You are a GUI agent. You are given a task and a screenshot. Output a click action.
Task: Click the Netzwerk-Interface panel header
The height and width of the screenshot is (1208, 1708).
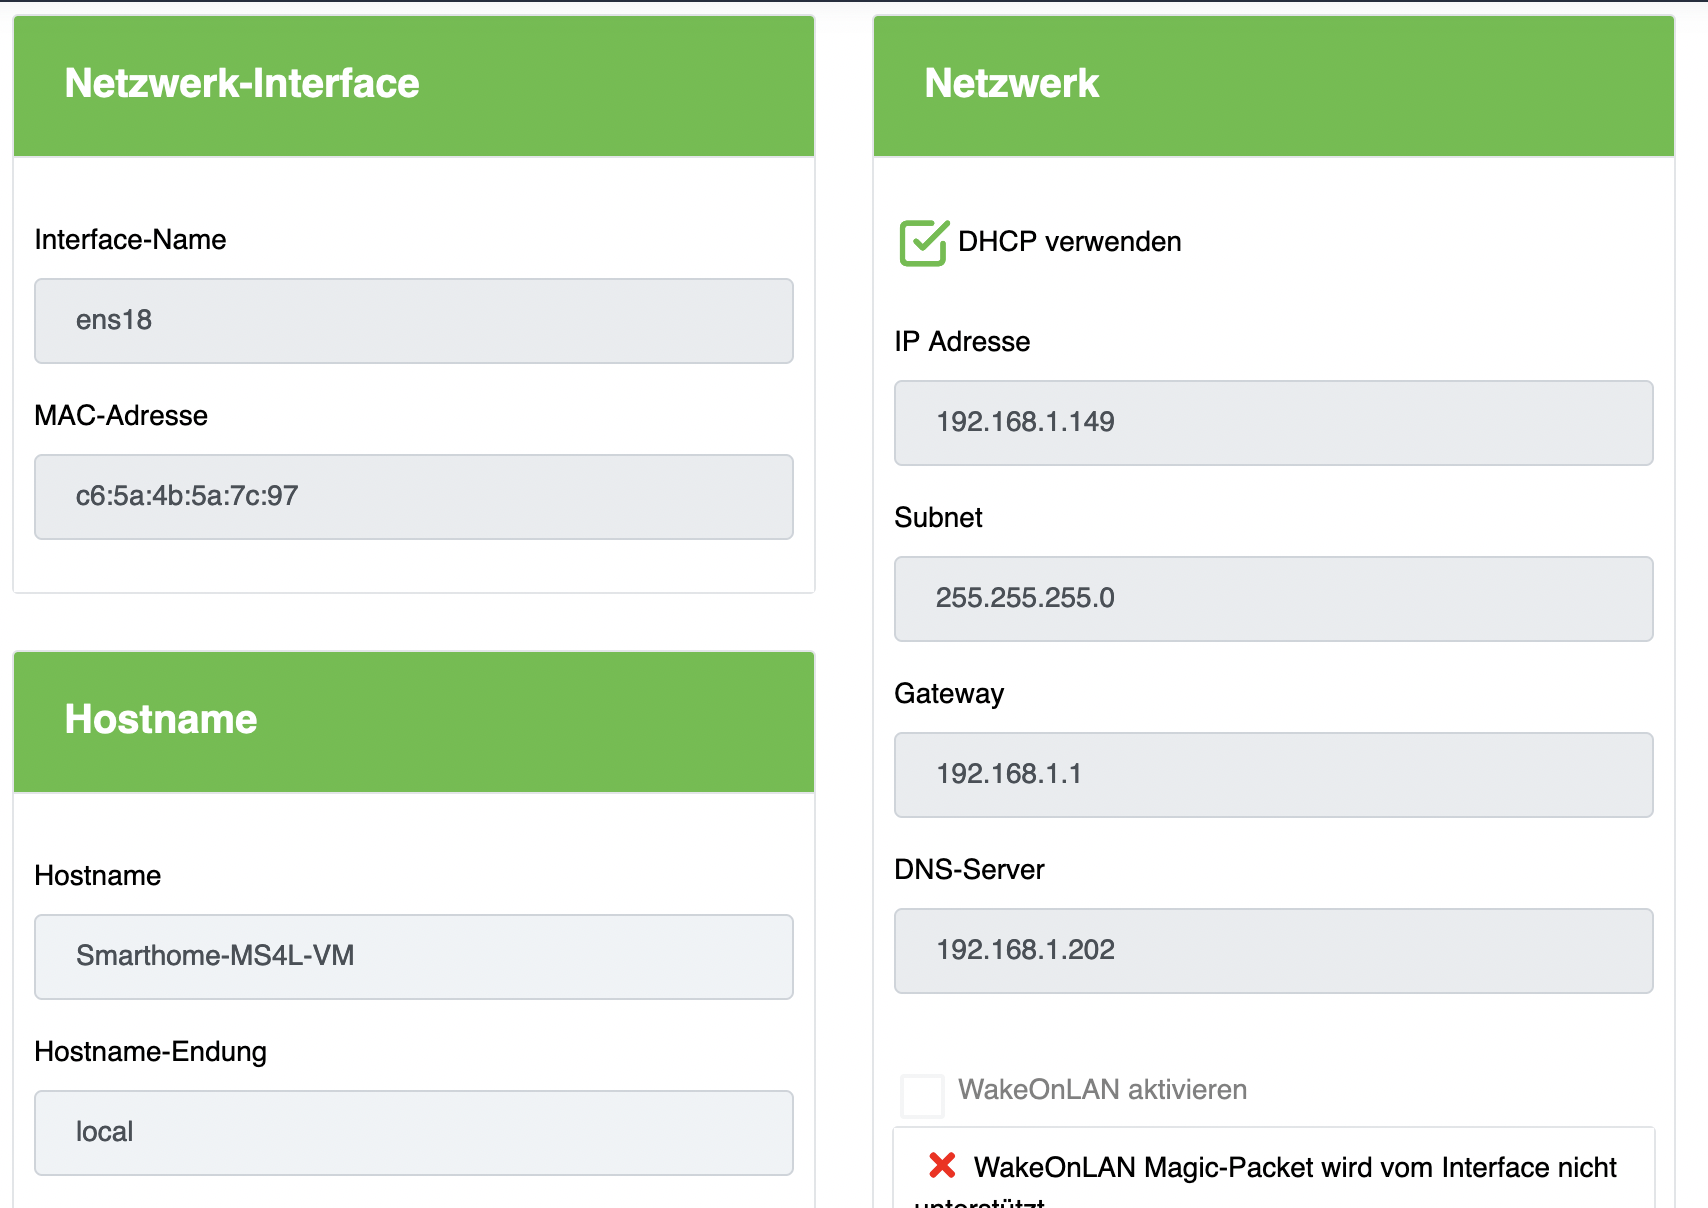pyautogui.click(x=414, y=85)
